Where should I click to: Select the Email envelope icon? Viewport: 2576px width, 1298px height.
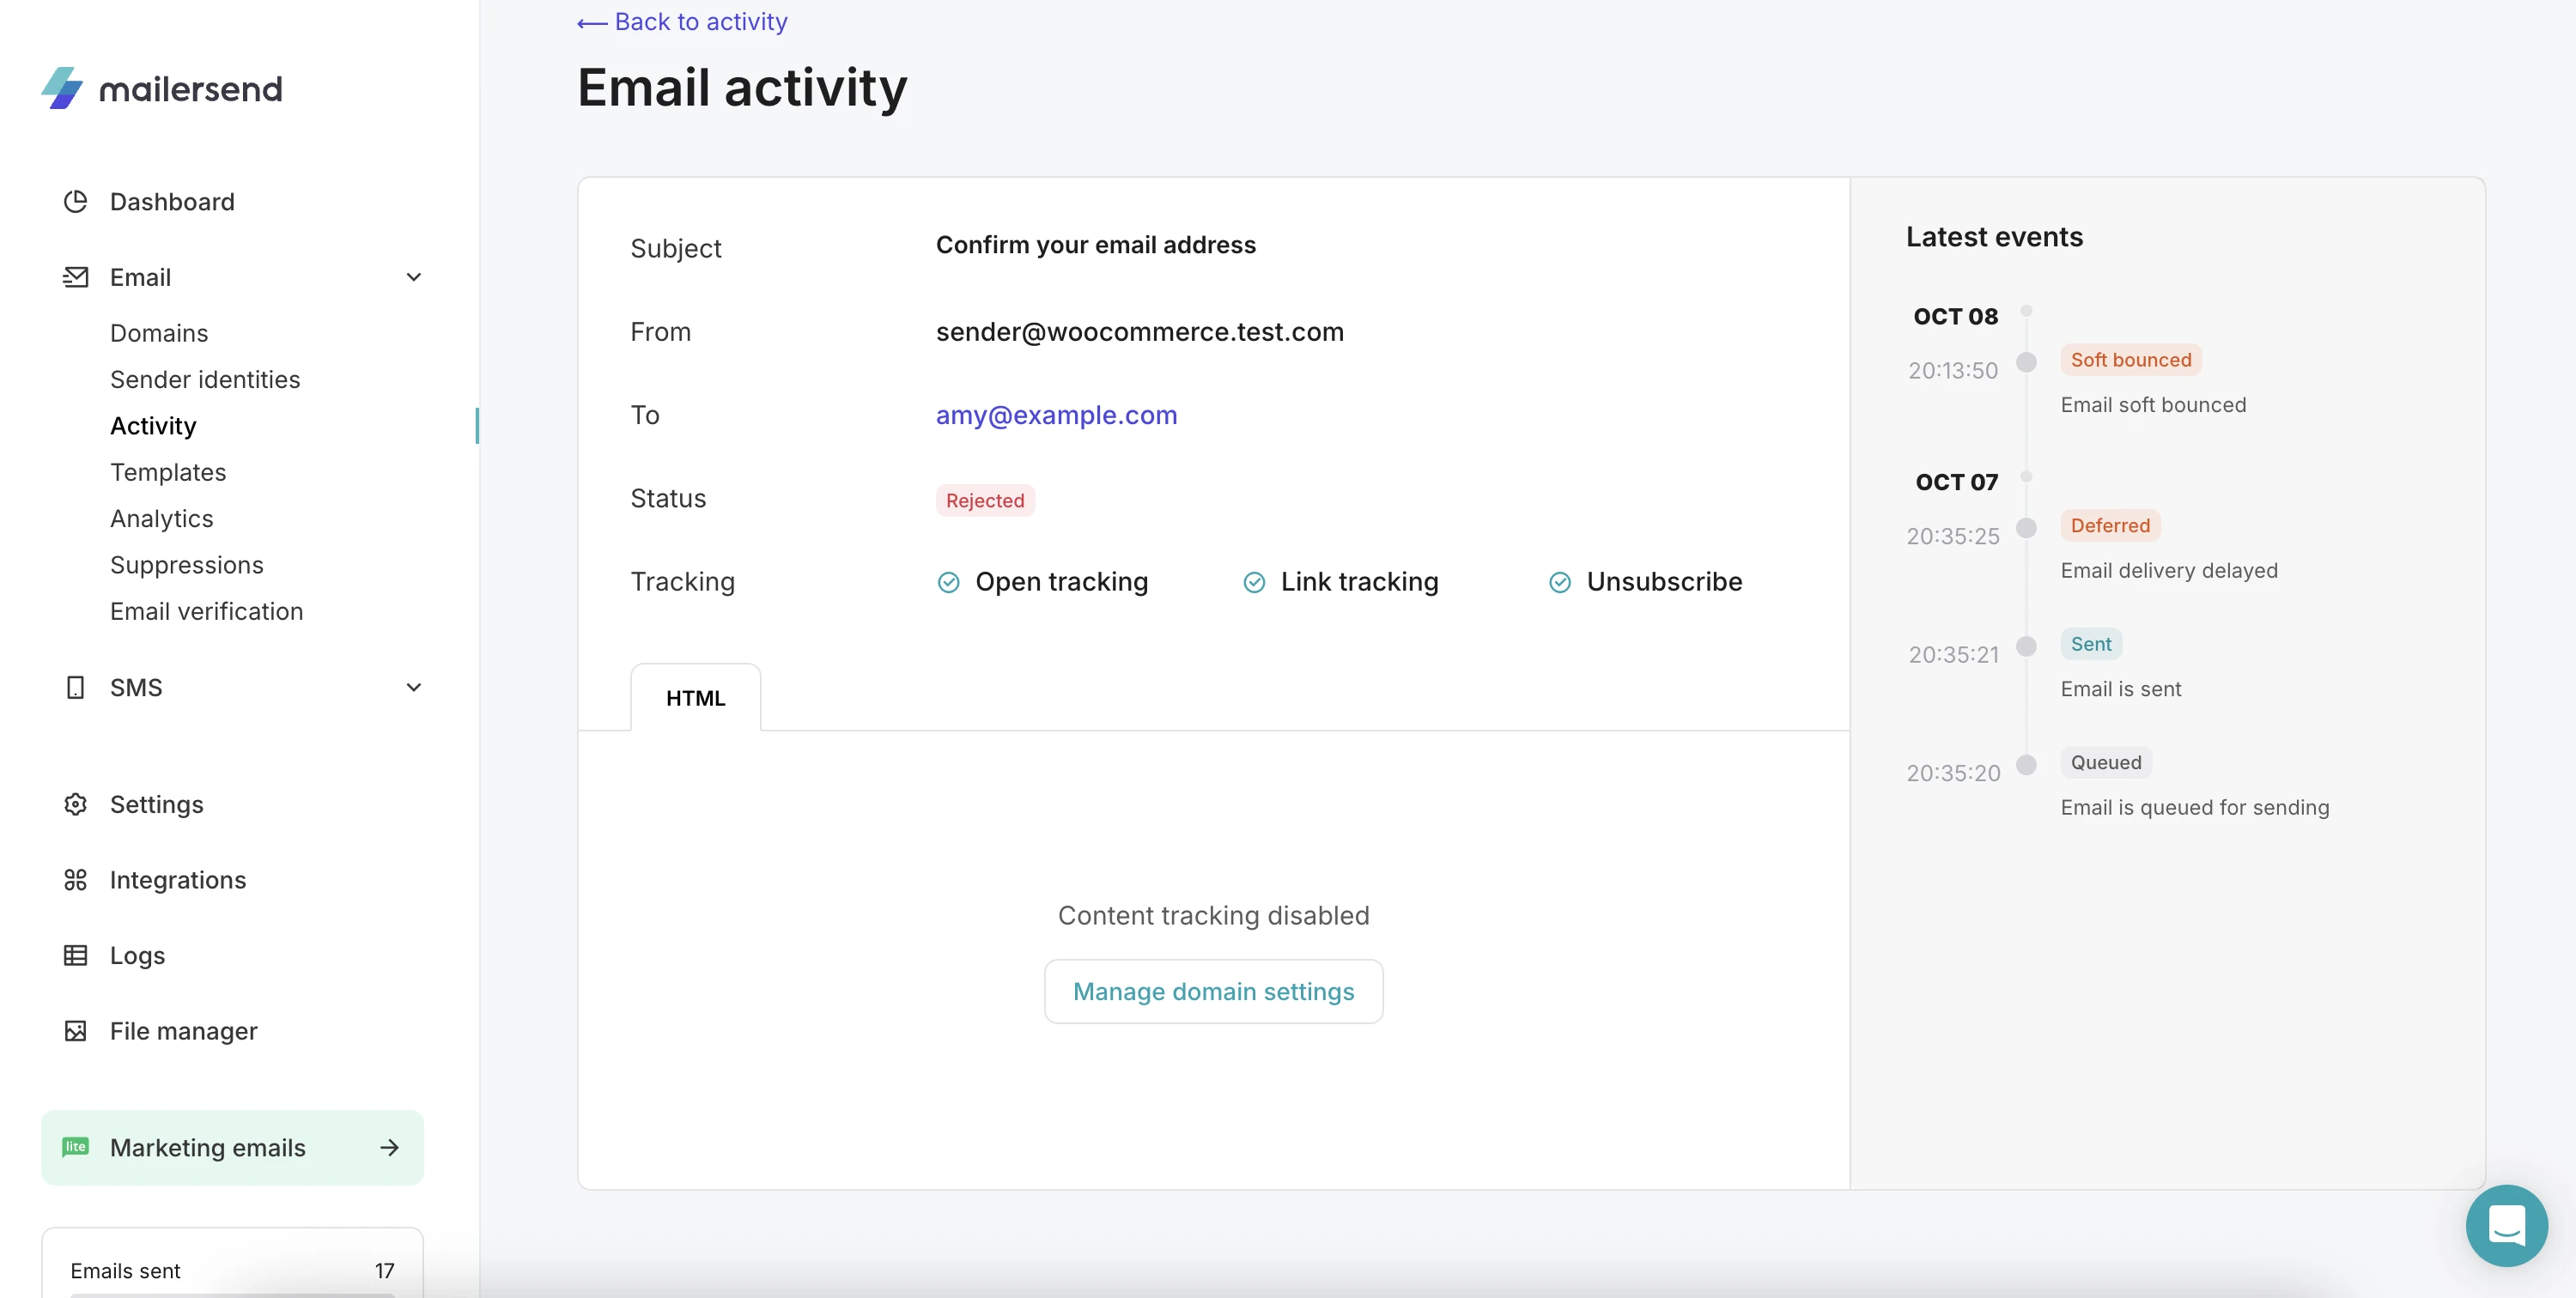(75, 276)
